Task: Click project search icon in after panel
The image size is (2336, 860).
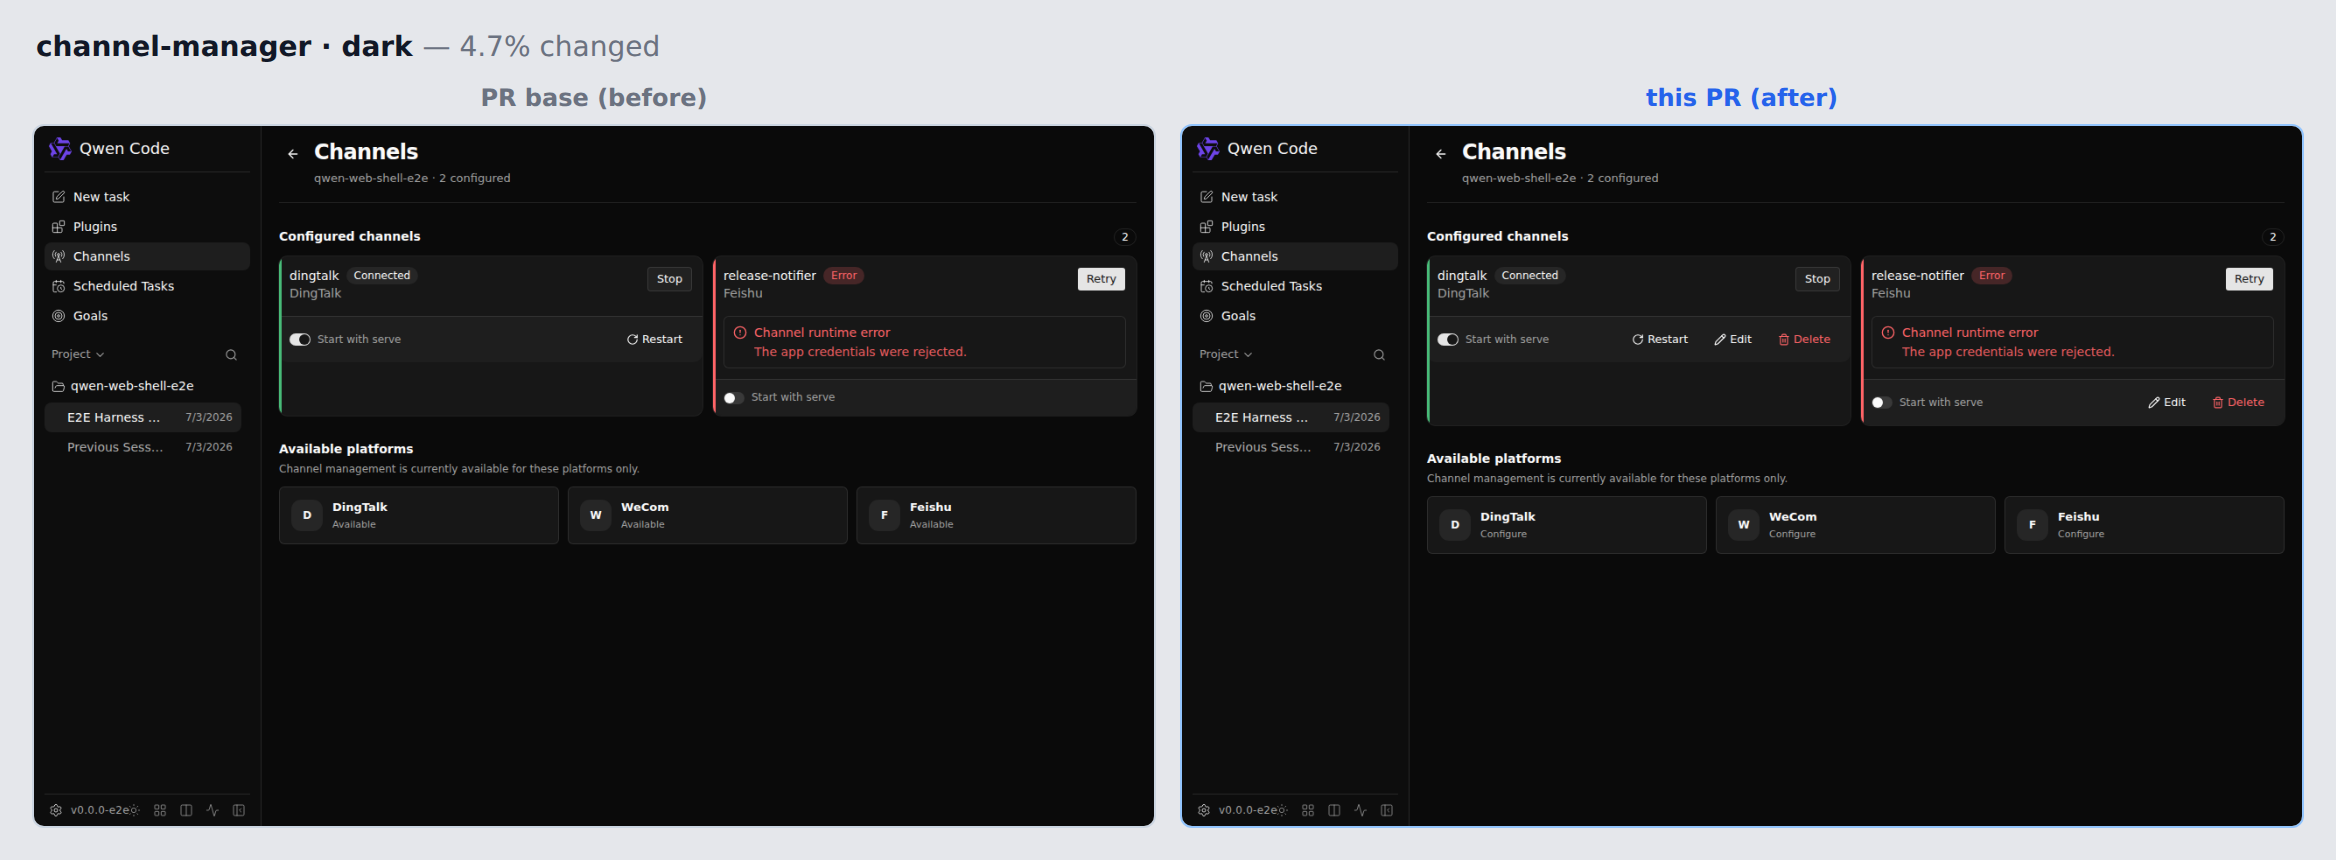Action: 1379,355
